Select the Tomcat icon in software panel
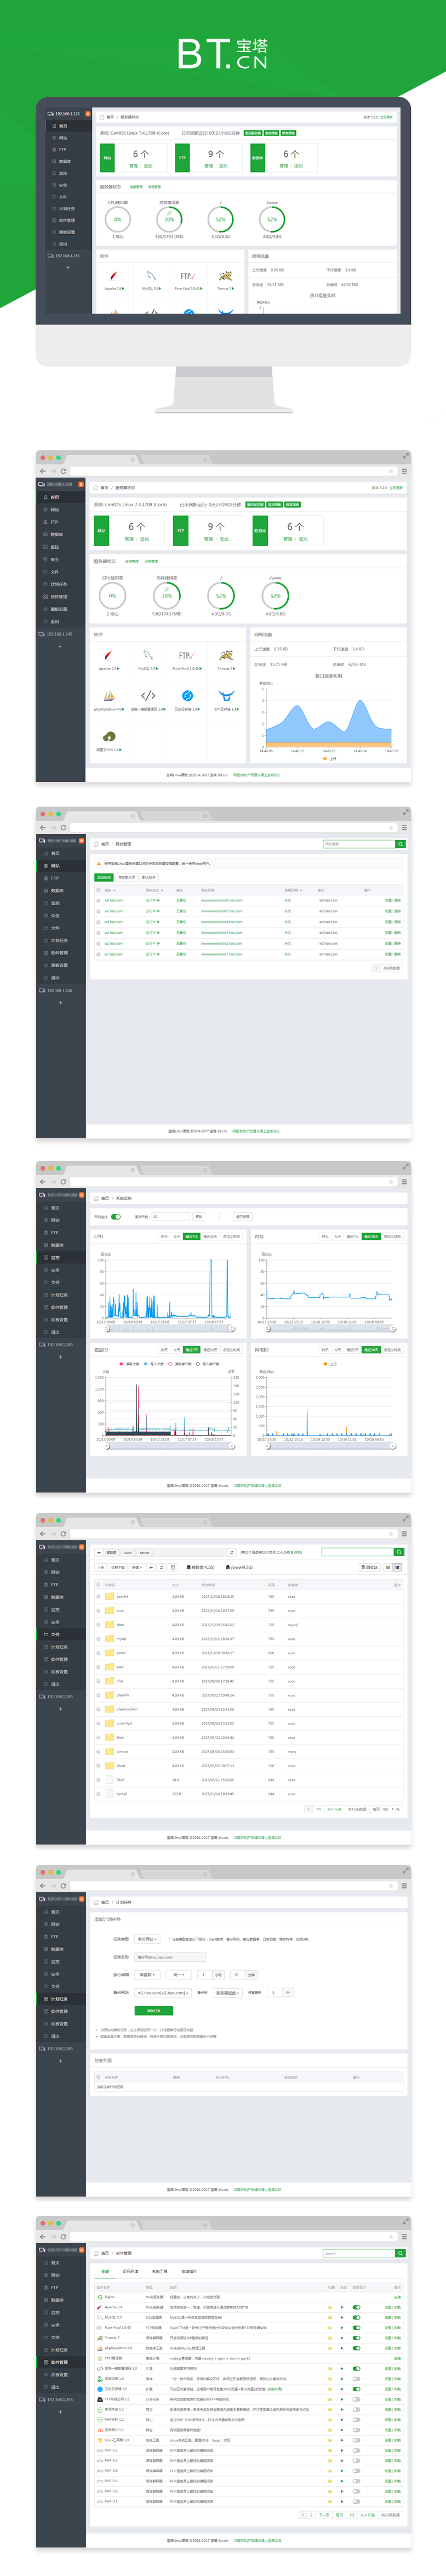Screen dimensions: 446x2576 point(226,656)
